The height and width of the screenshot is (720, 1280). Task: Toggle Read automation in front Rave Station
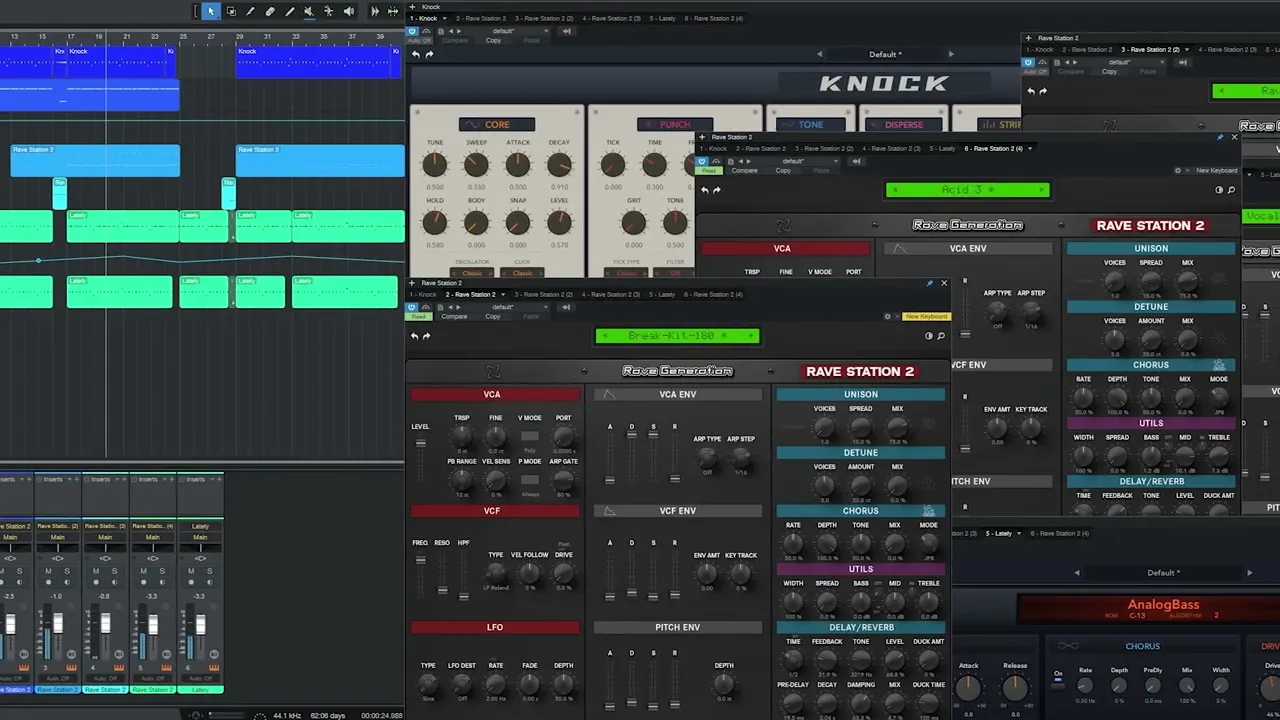(x=418, y=316)
